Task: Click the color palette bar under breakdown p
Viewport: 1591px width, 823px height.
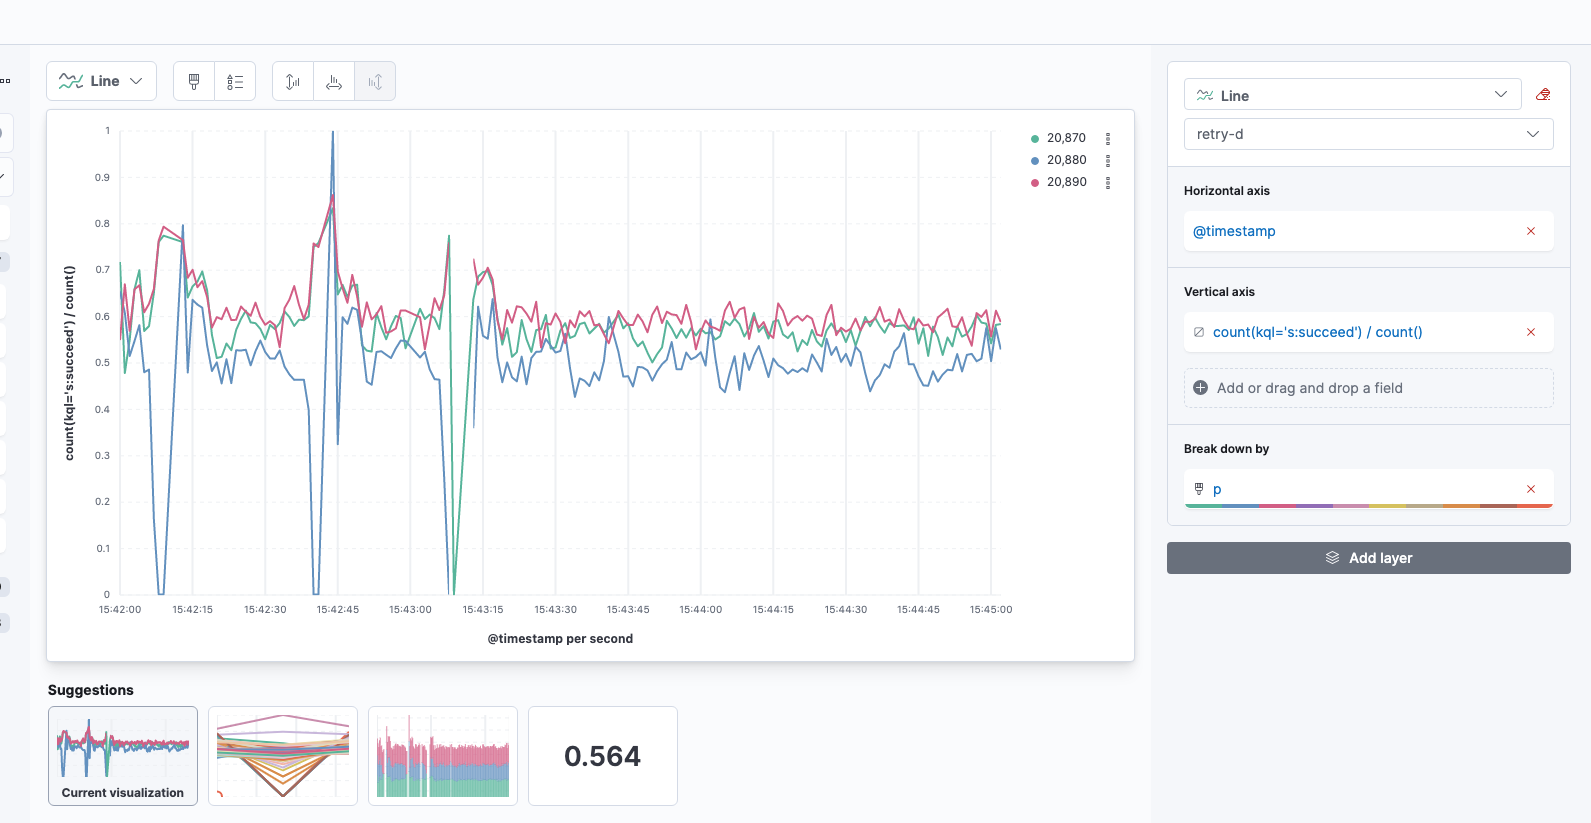Action: coord(1368,506)
